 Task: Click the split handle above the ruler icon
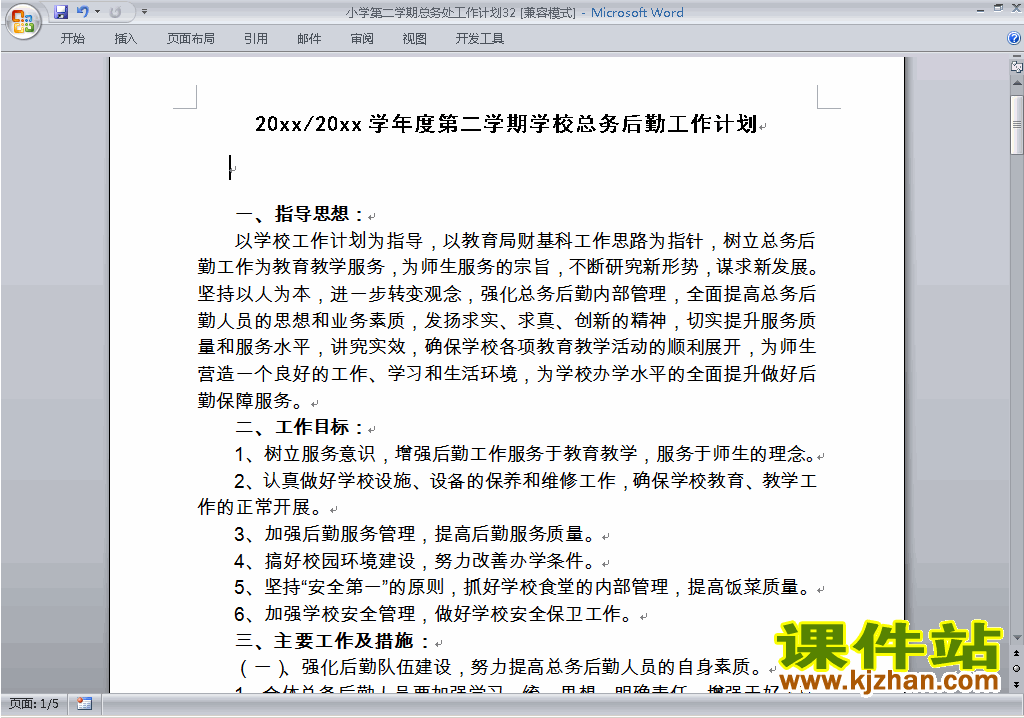(1017, 56)
